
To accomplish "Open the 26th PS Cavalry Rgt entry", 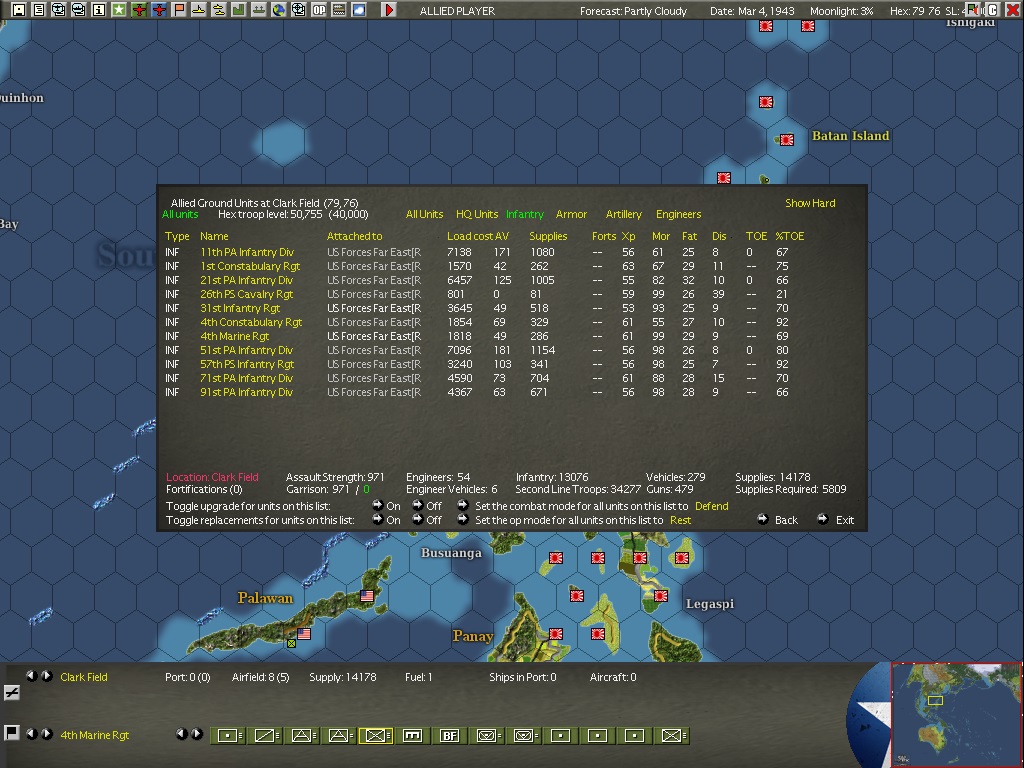I will (246, 295).
